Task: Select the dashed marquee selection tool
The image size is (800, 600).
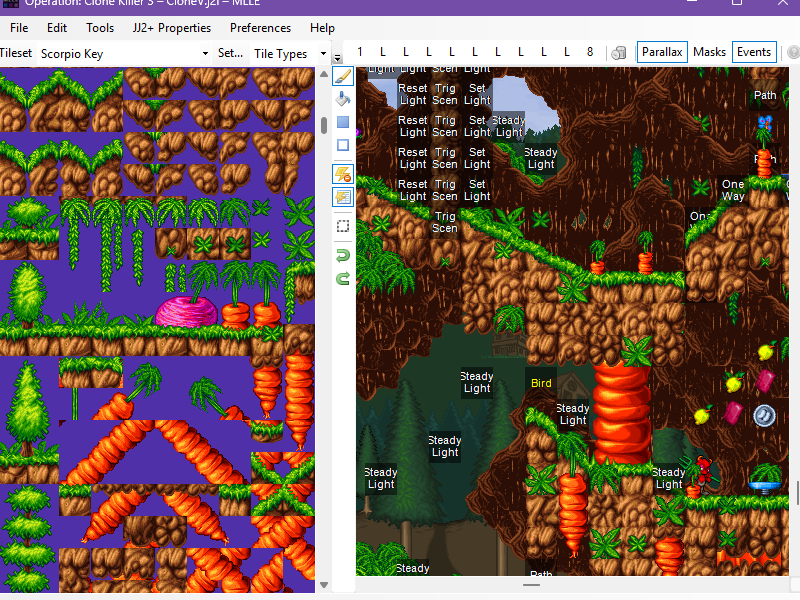Action: [x=343, y=226]
